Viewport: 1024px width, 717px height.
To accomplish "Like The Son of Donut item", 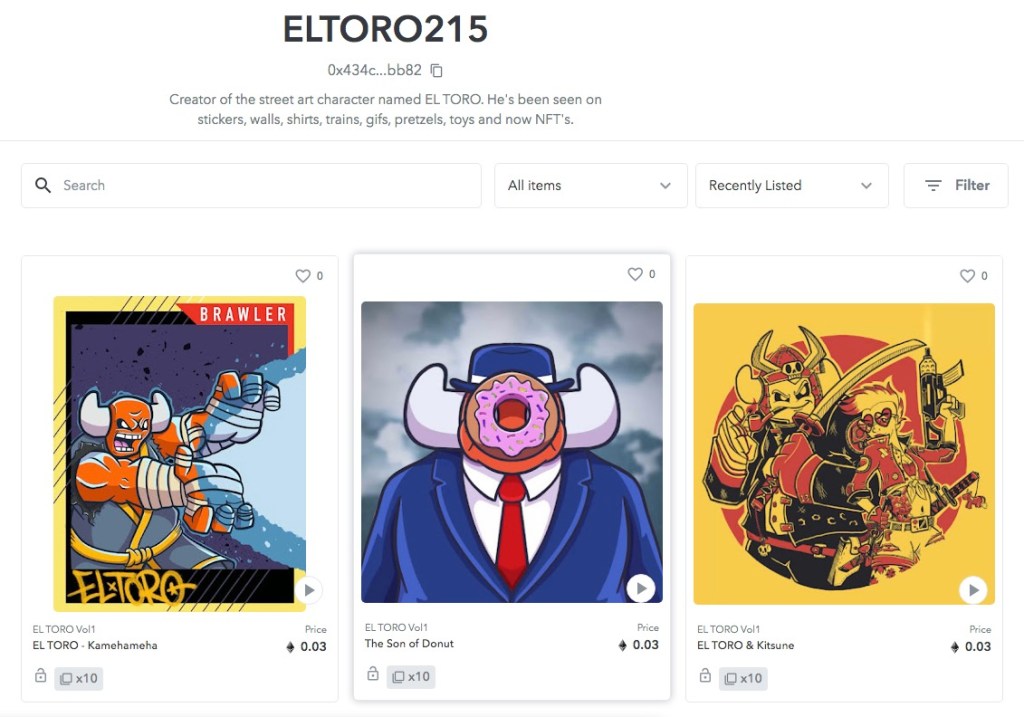I will point(635,274).
